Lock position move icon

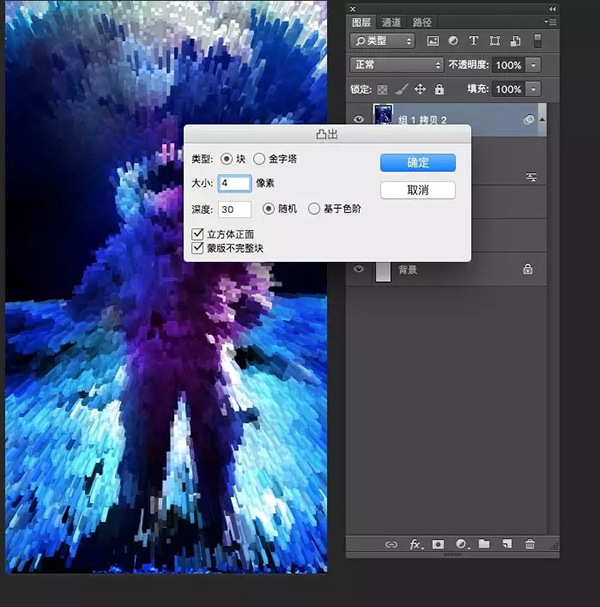pyautogui.click(x=420, y=89)
